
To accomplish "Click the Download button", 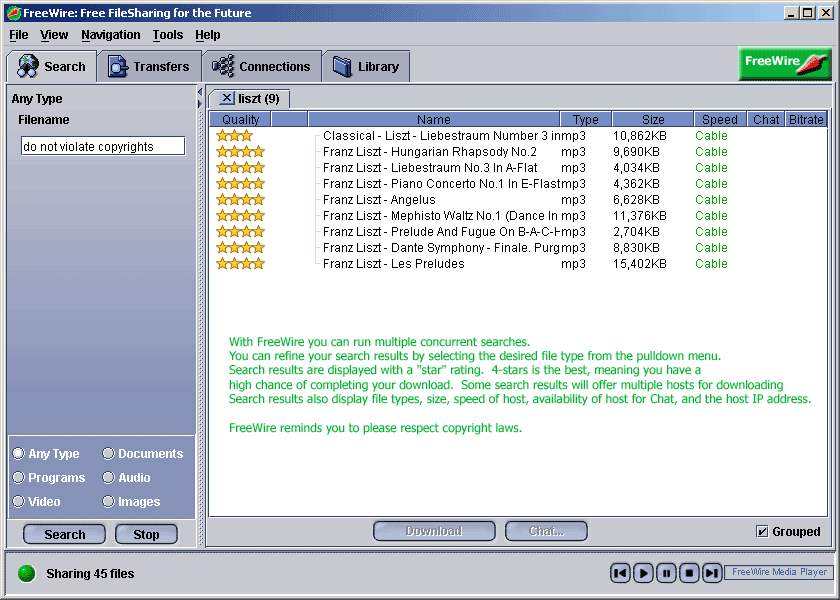I will (434, 531).
